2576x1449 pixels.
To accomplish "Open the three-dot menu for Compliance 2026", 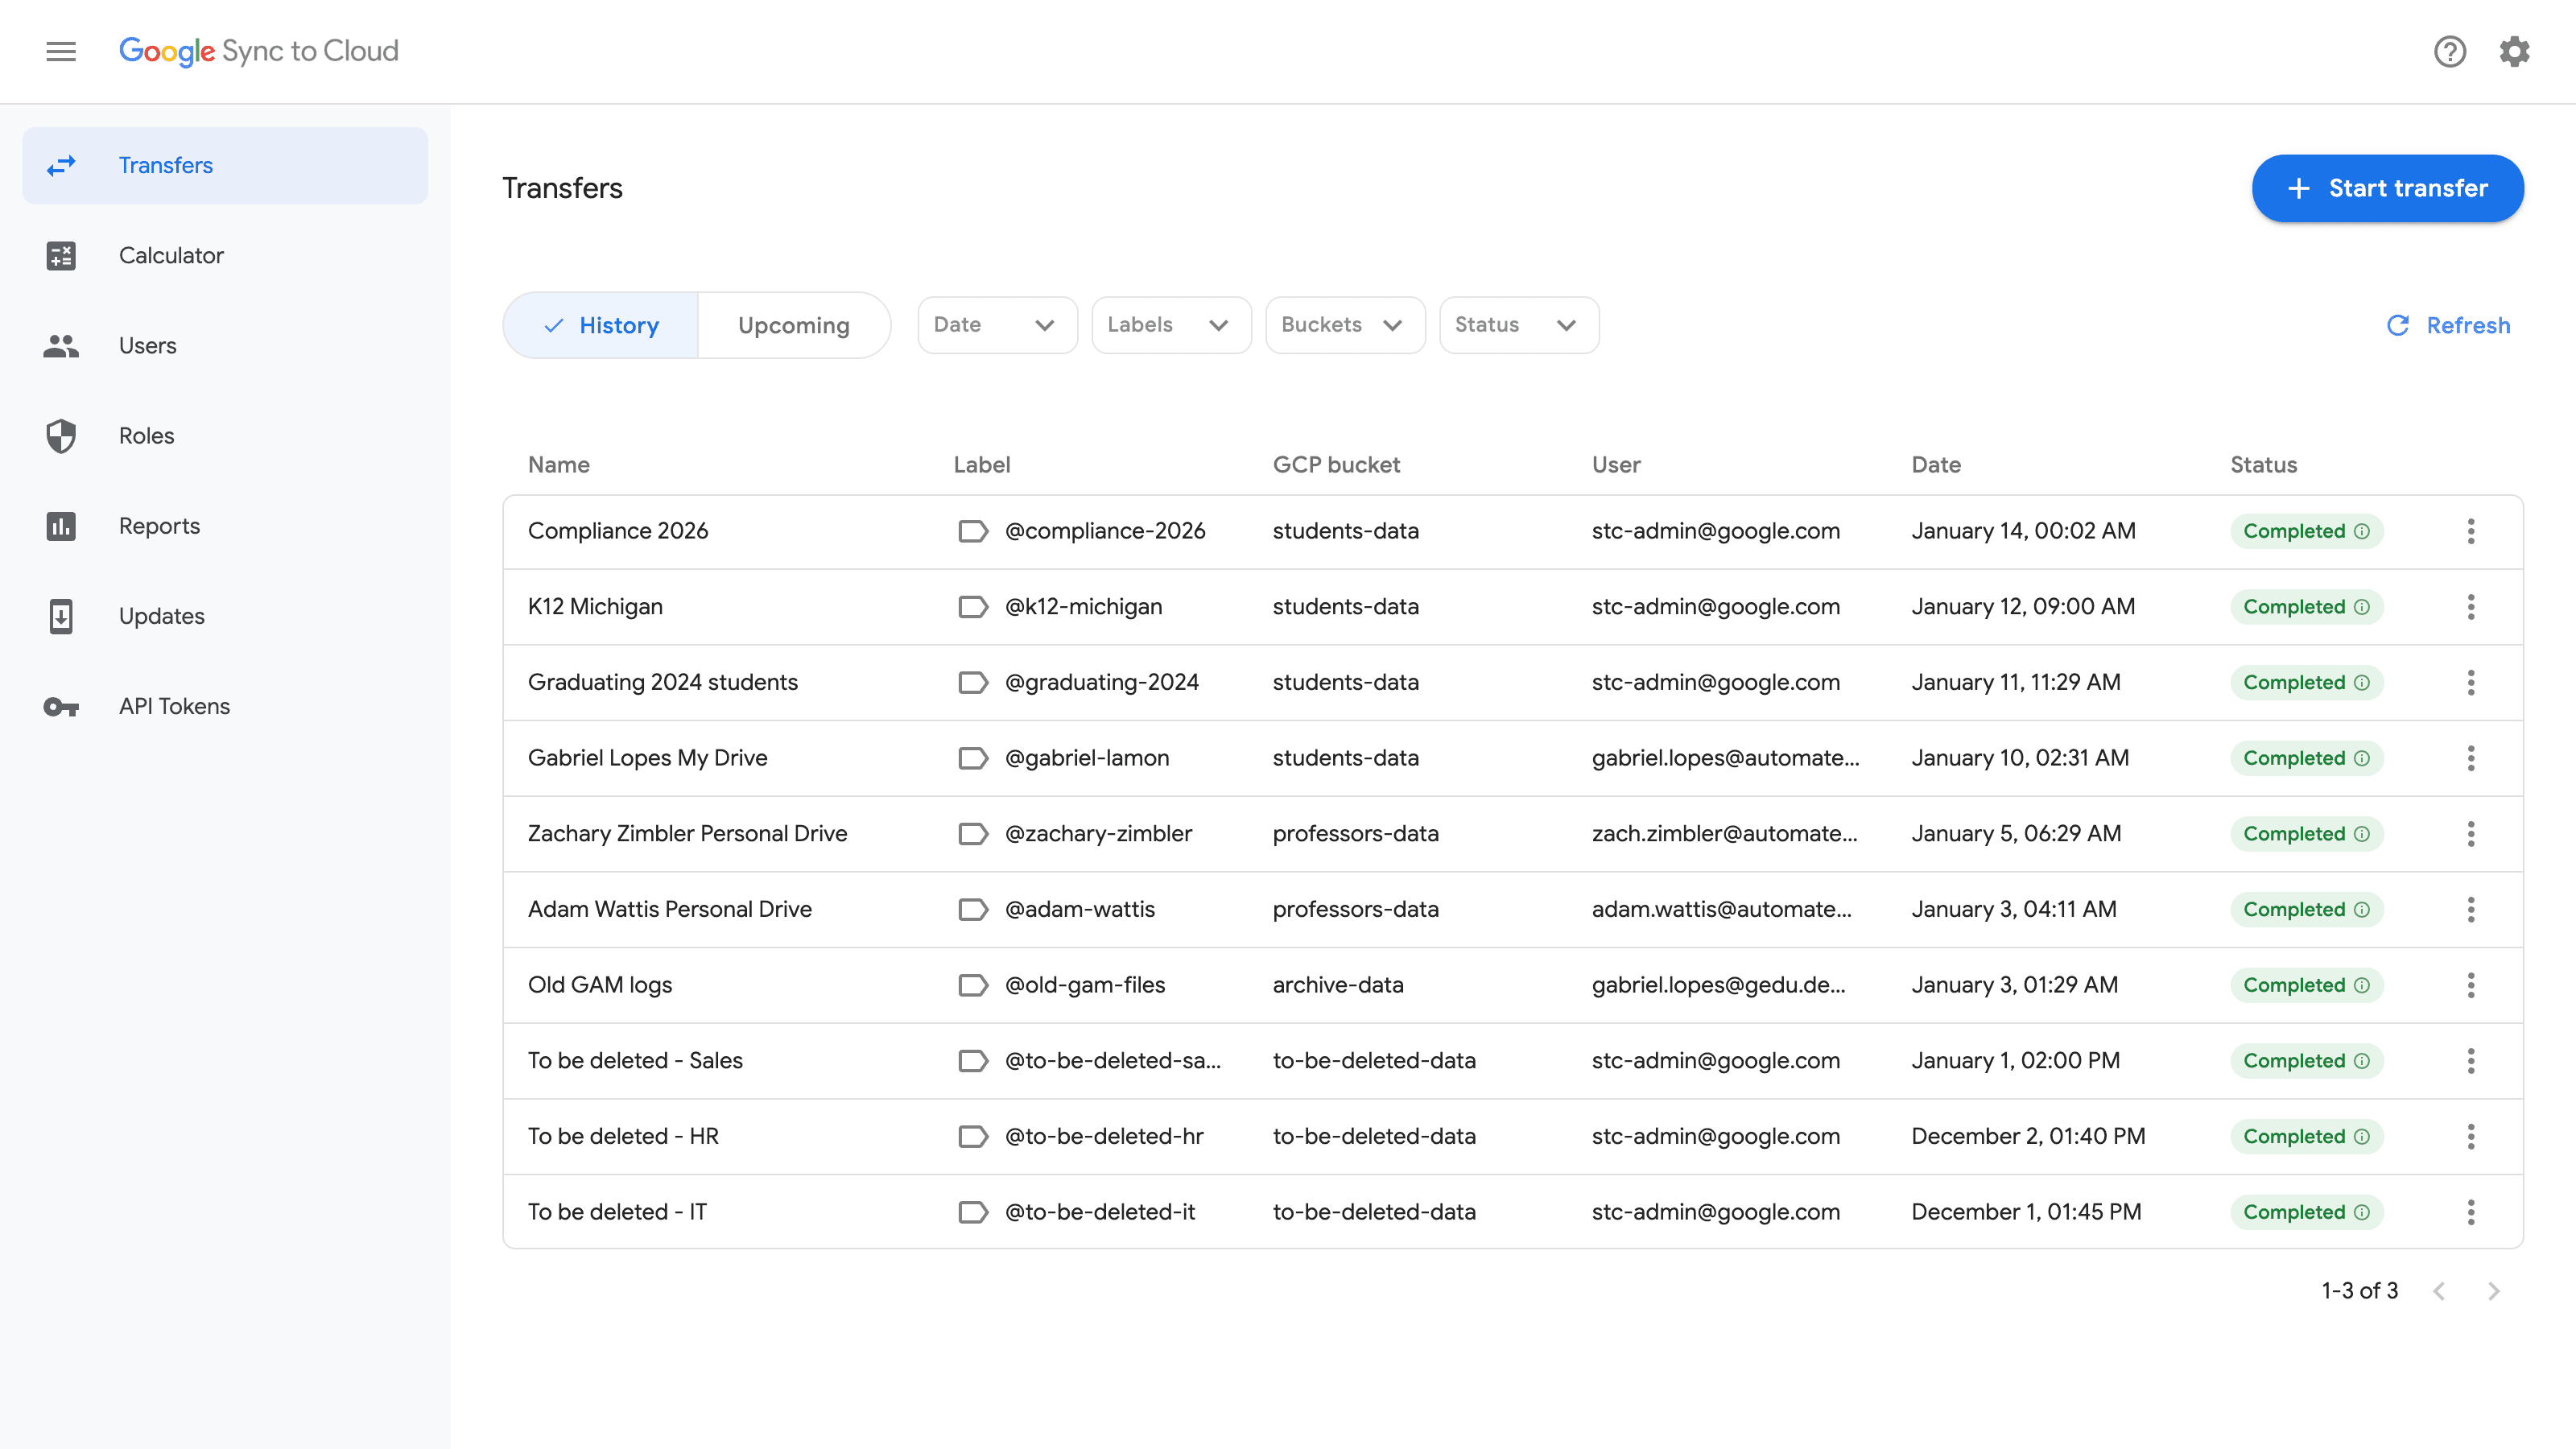I will (2471, 531).
